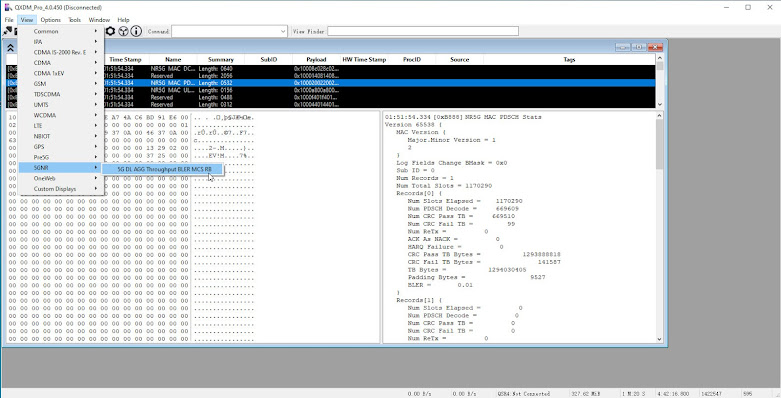Viewport: 781px width, 398px height.
Task: Close the inner log view window
Action: [655, 47]
